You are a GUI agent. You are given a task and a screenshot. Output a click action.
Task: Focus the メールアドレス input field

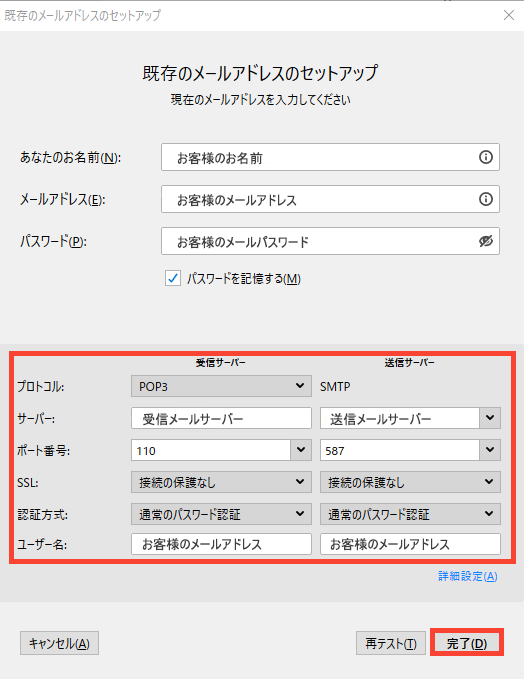pyautogui.click(x=330, y=199)
